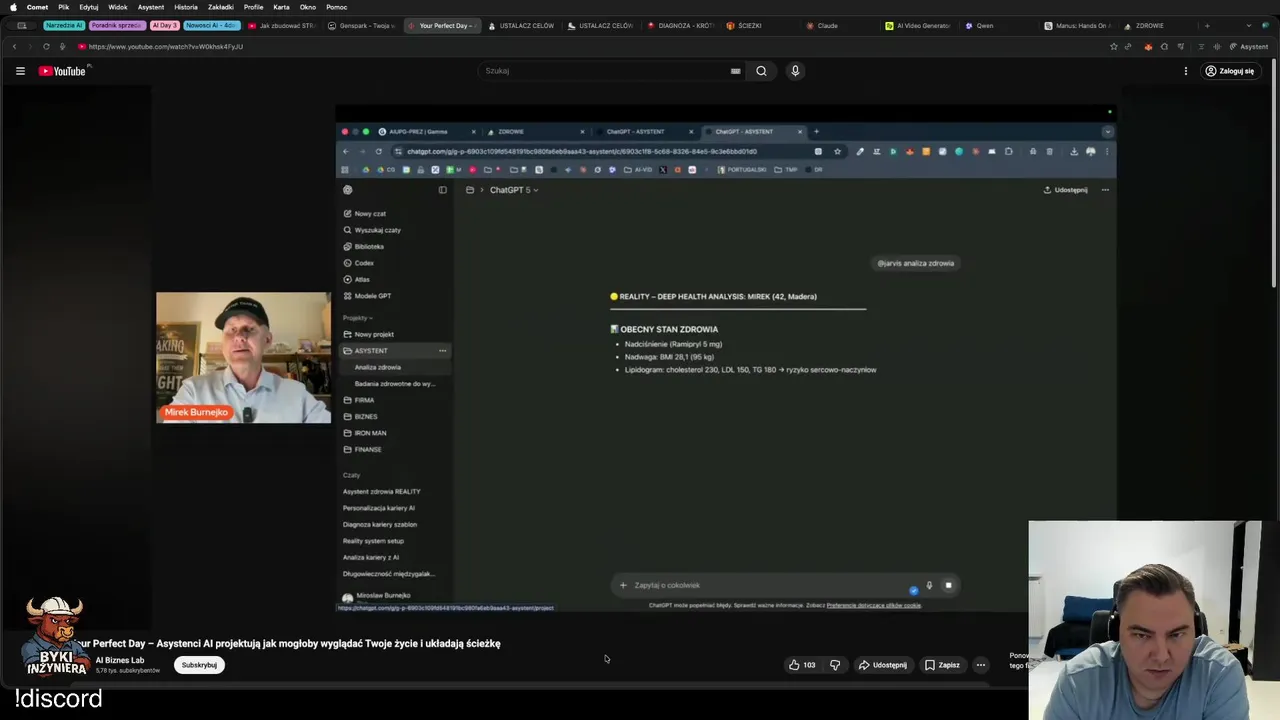The width and height of the screenshot is (1280, 720).
Task: Open the Asystent button in Comet toolbar
Action: coord(1249,46)
